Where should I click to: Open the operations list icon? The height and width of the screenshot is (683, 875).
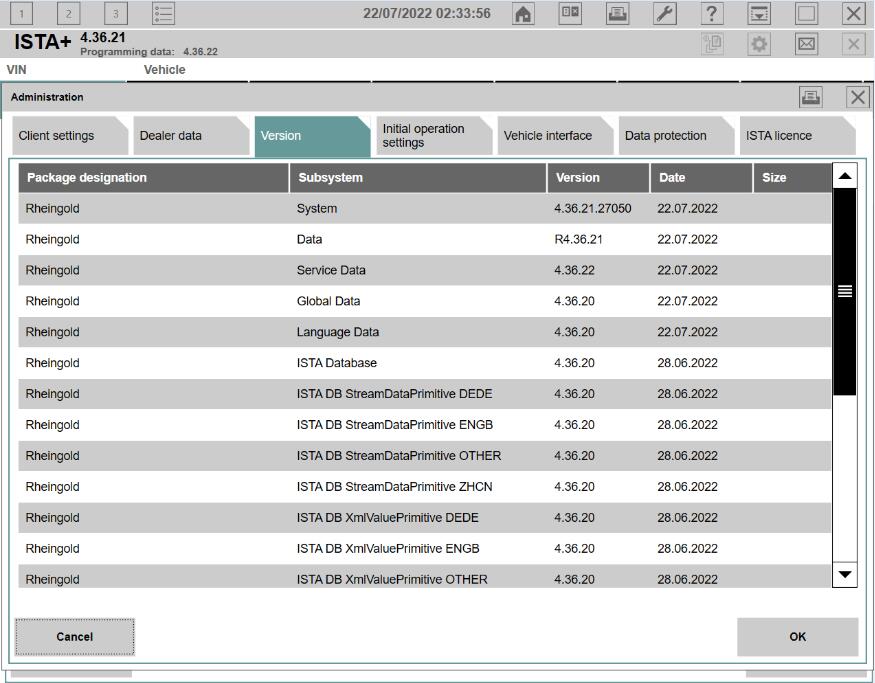pyautogui.click(x=164, y=14)
